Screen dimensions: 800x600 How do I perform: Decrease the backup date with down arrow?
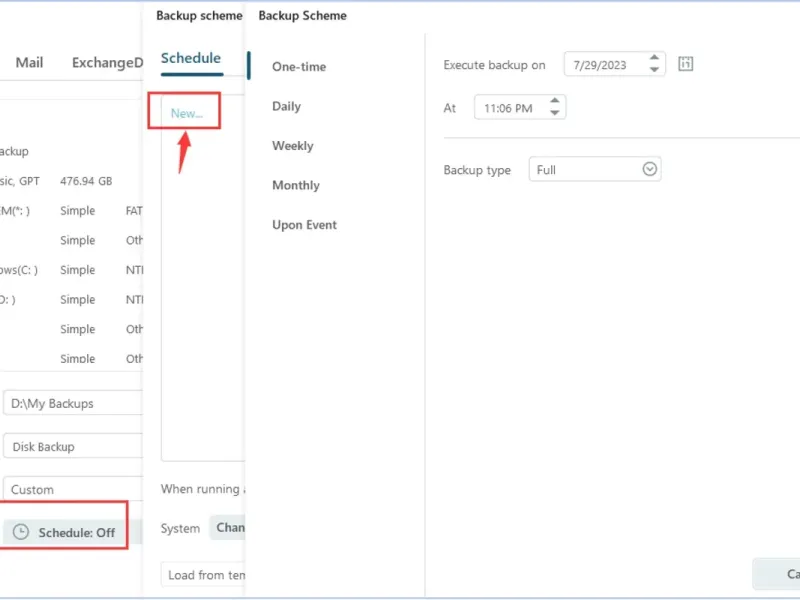point(655,70)
